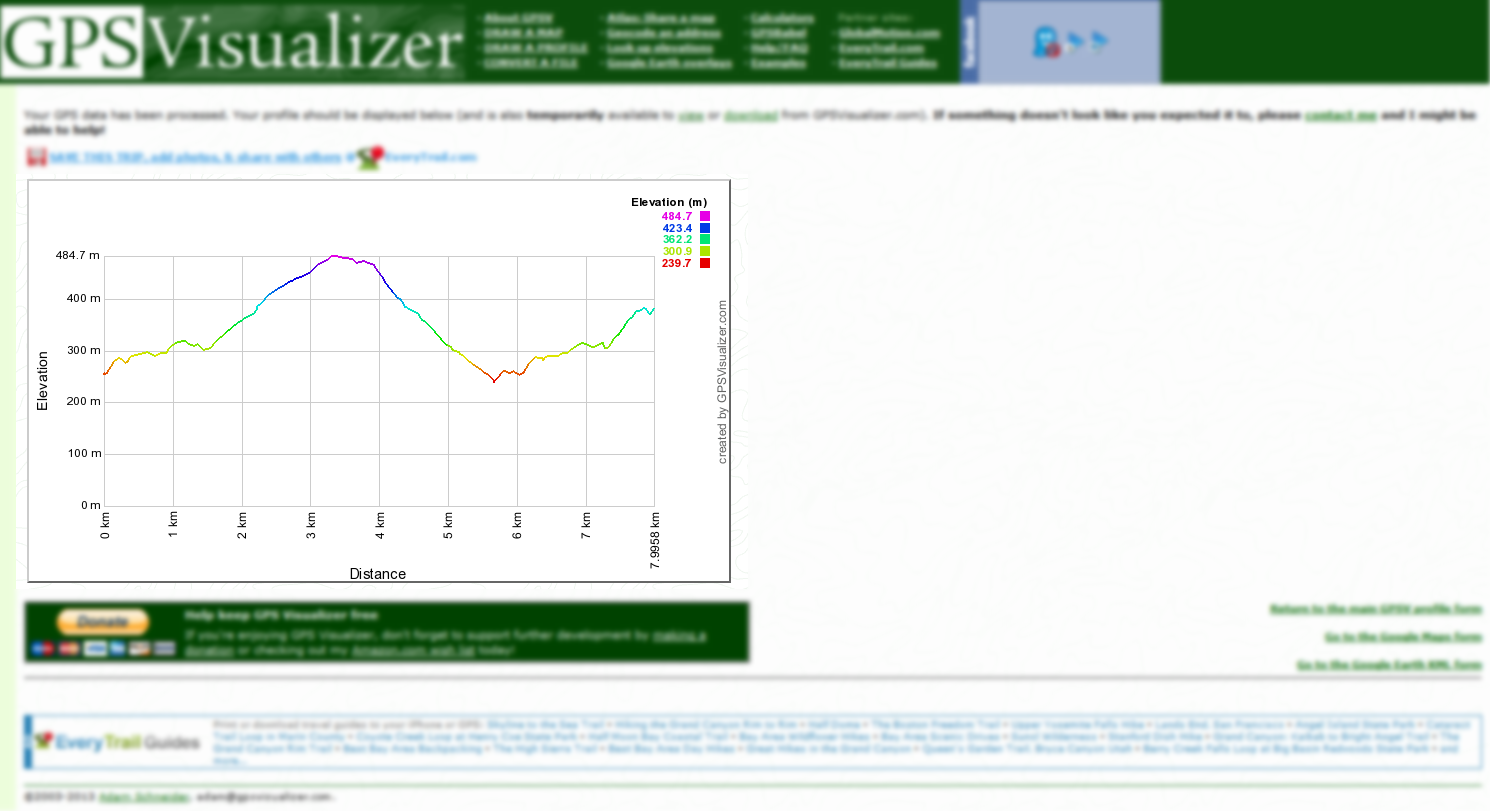Click Return to main GPSV profile form
This screenshot has height=811, width=1490.
click(x=1376, y=608)
